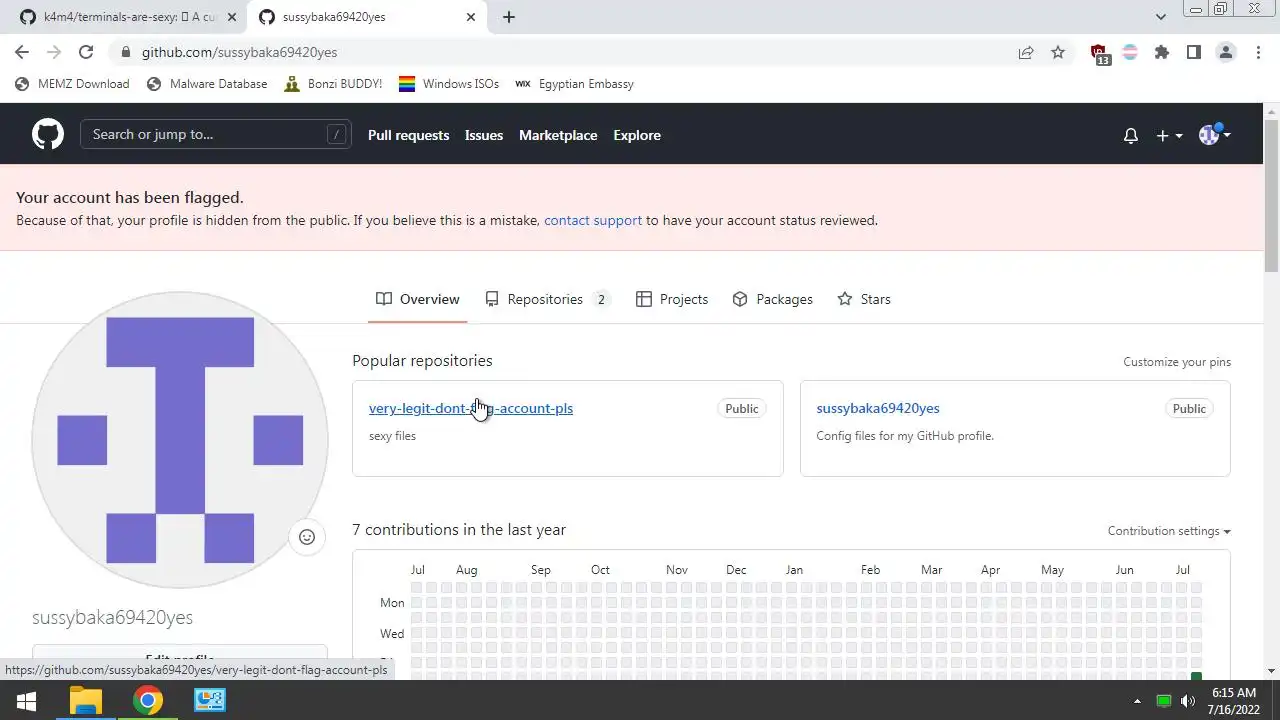Click the address bar URL
The width and height of the screenshot is (1280, 720).
coord(239,52)
